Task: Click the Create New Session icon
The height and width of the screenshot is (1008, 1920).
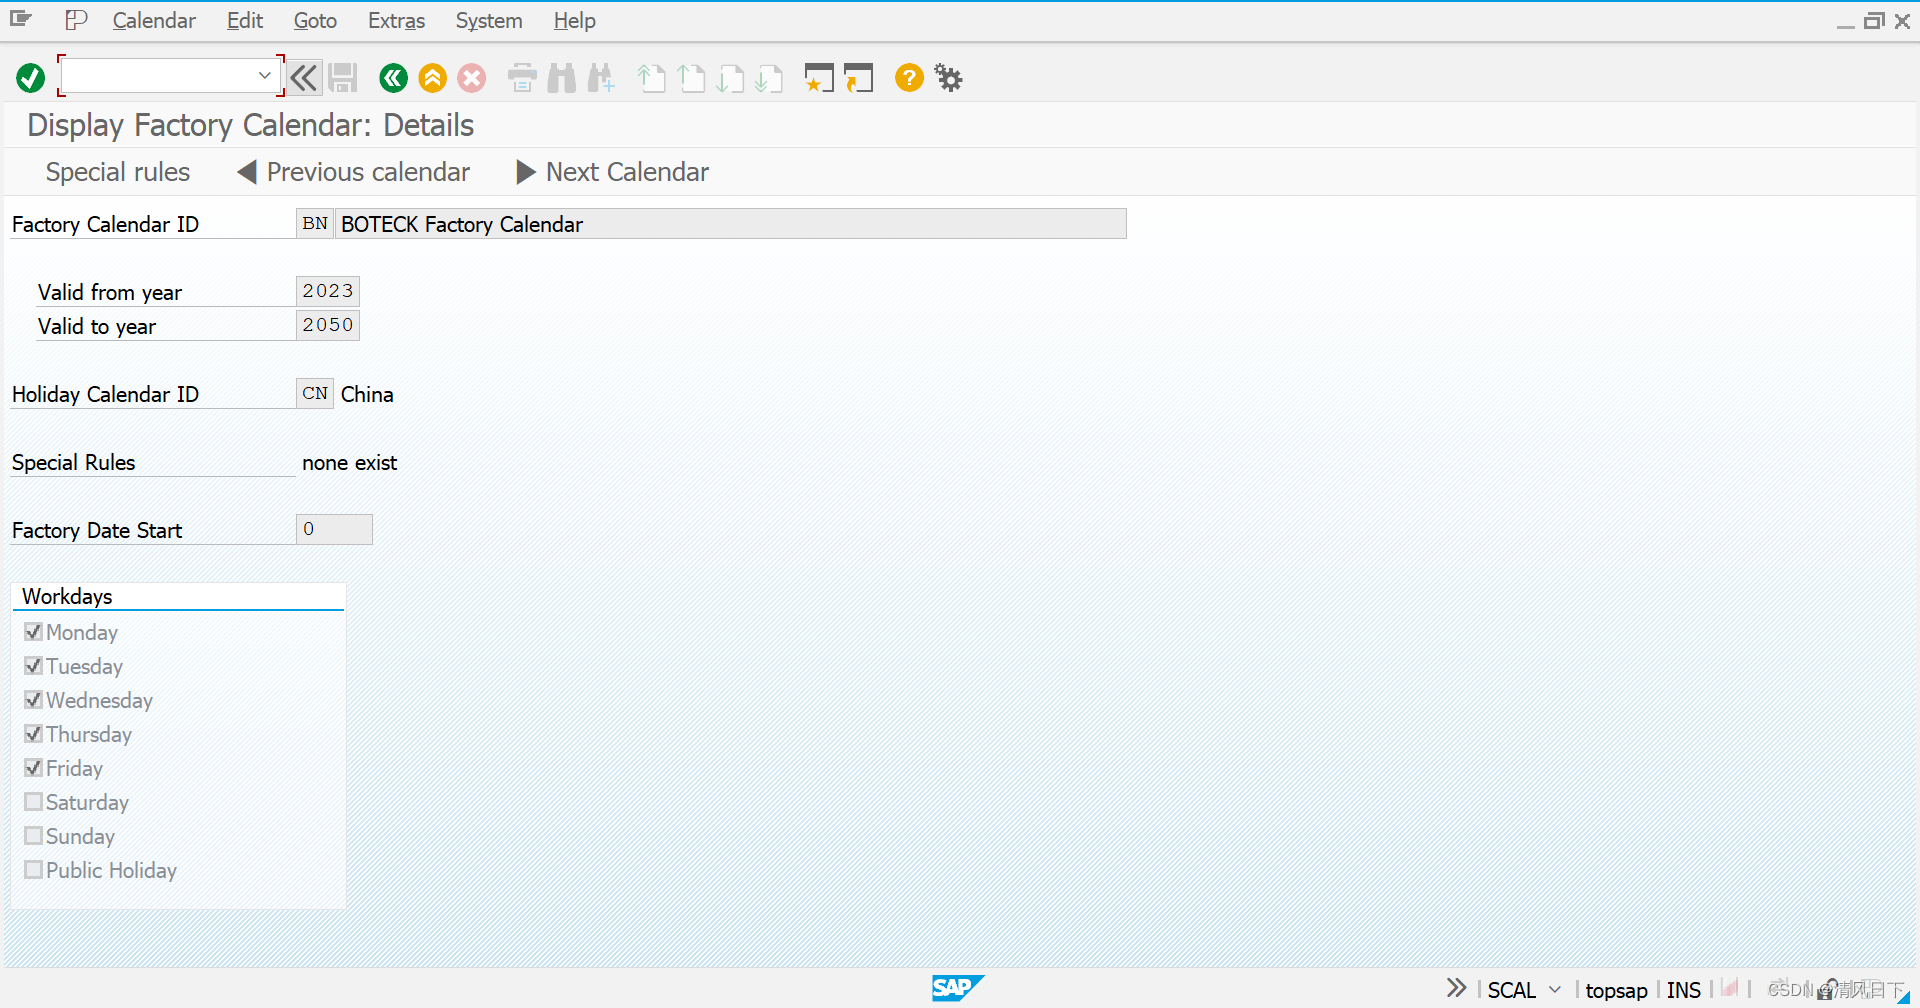Action: [819, 77]
